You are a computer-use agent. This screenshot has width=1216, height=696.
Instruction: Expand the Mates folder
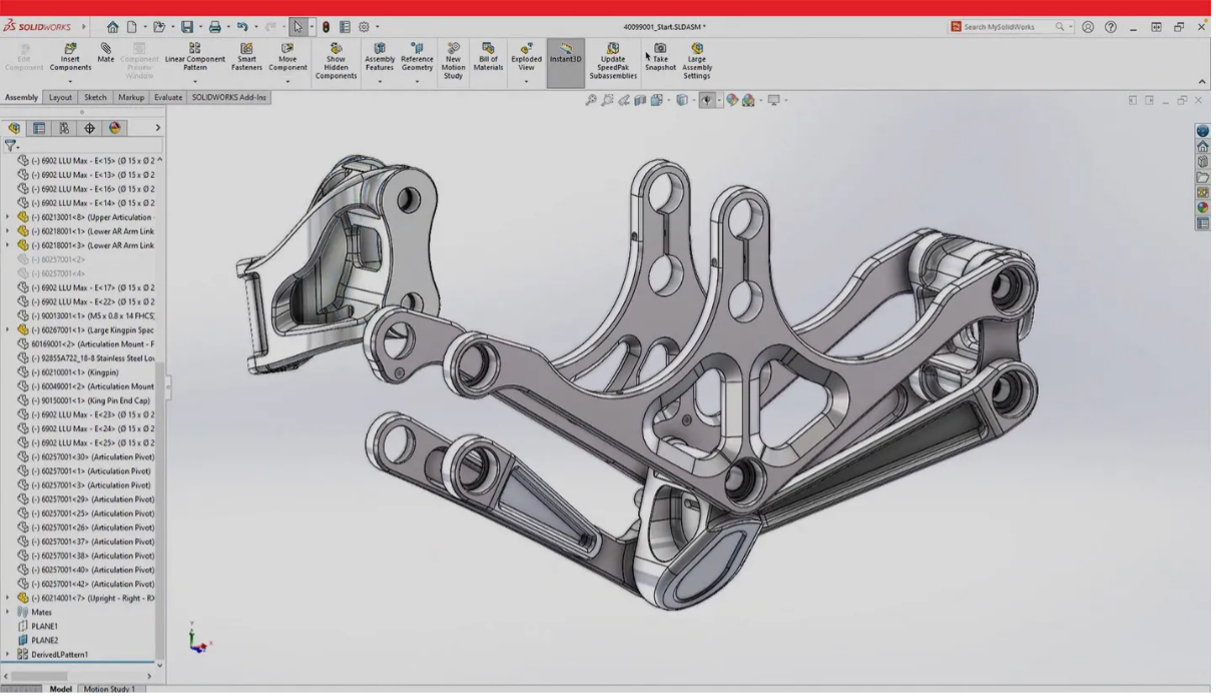[x=8, y=612]
